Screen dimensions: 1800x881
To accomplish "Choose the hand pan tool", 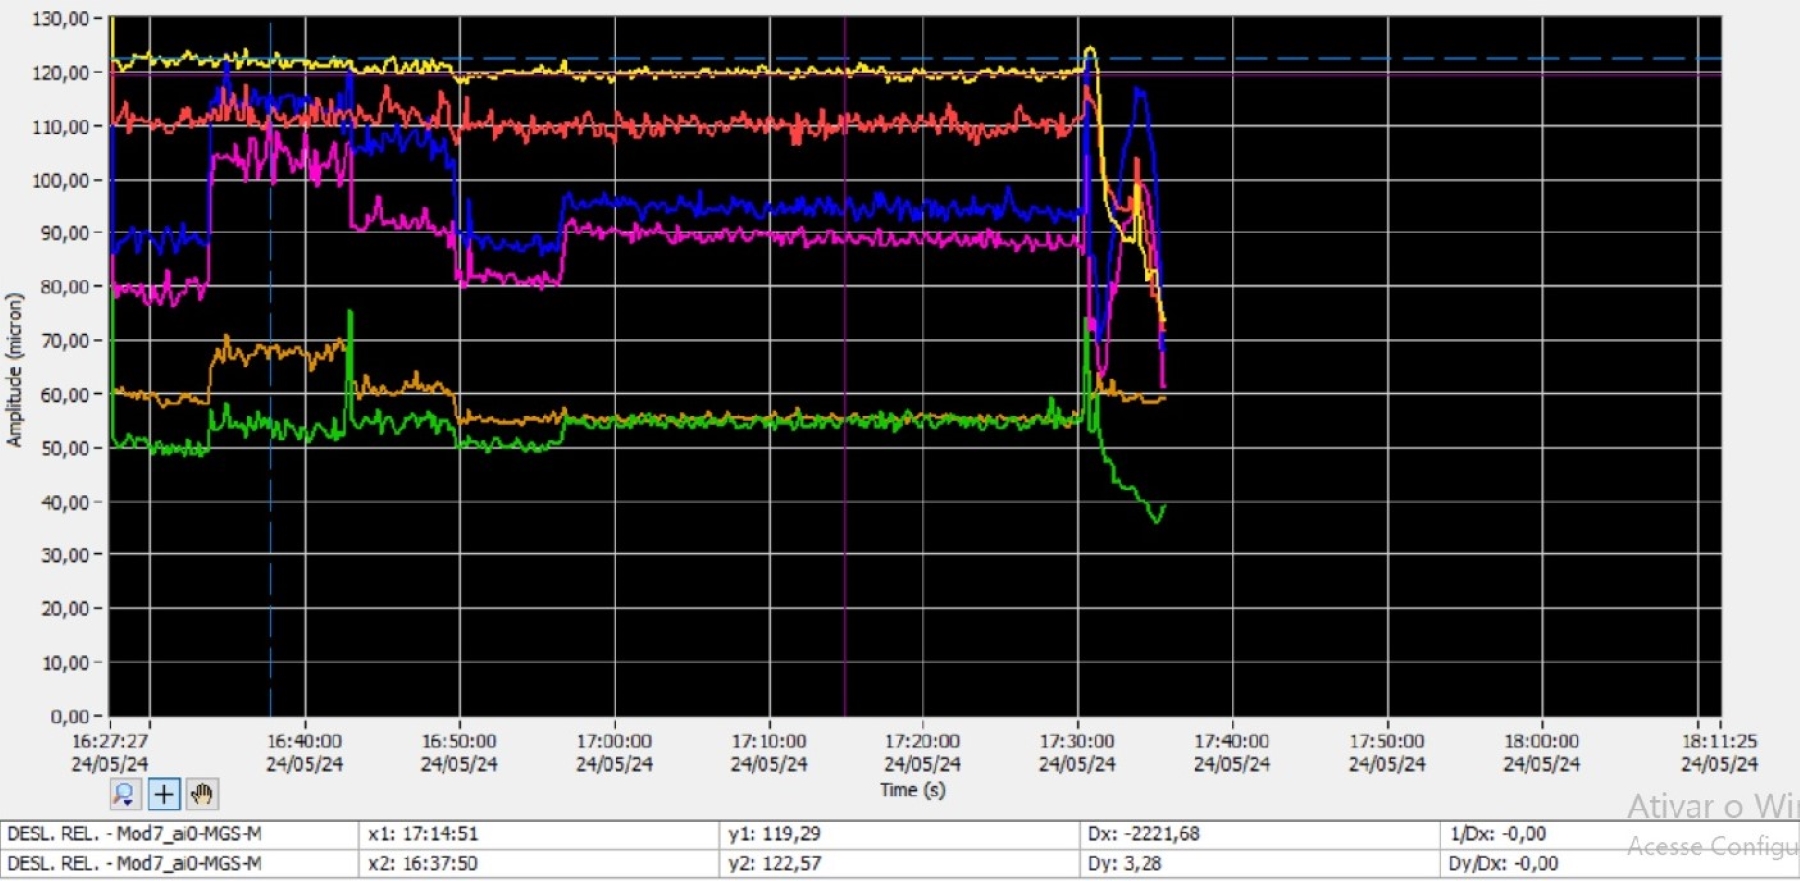I will click(x=202, y=795).
